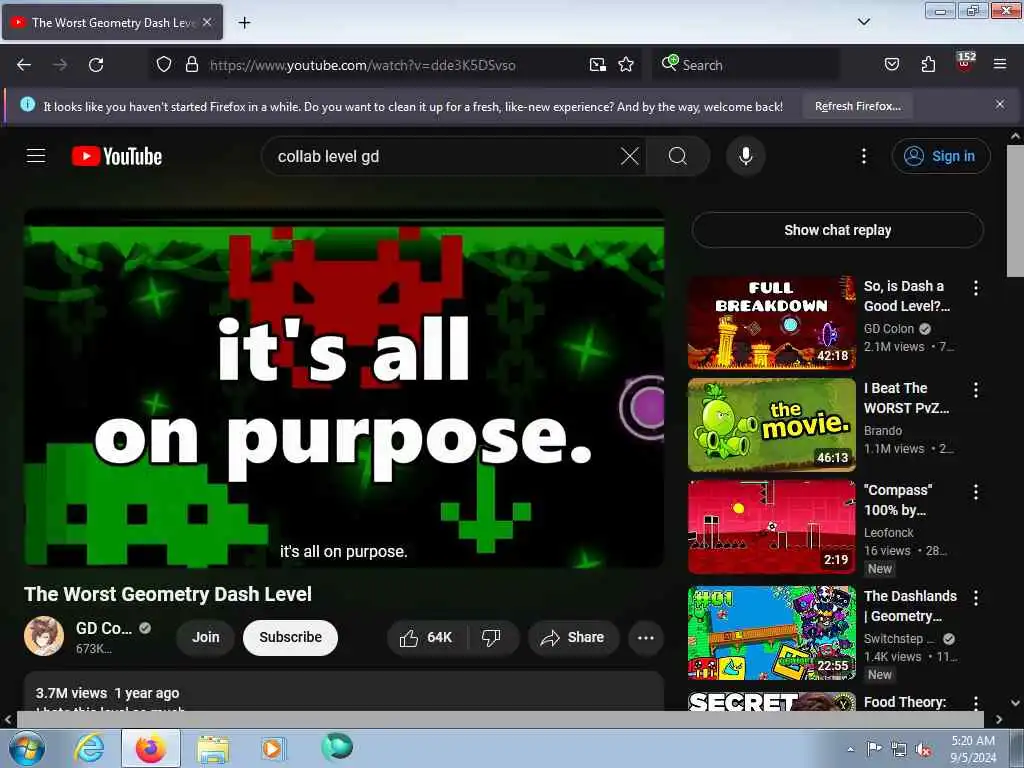
Task: List all tabs dropdown arrow
Action: [x=863, y=22]
